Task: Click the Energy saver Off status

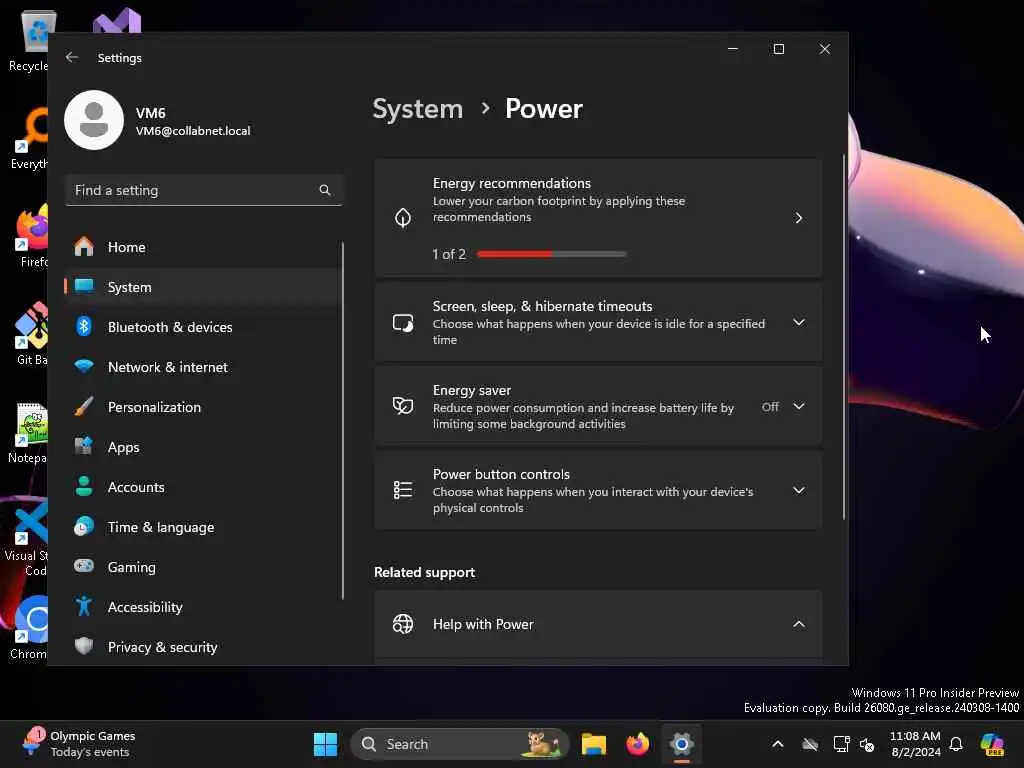Action: coord(770,407)
